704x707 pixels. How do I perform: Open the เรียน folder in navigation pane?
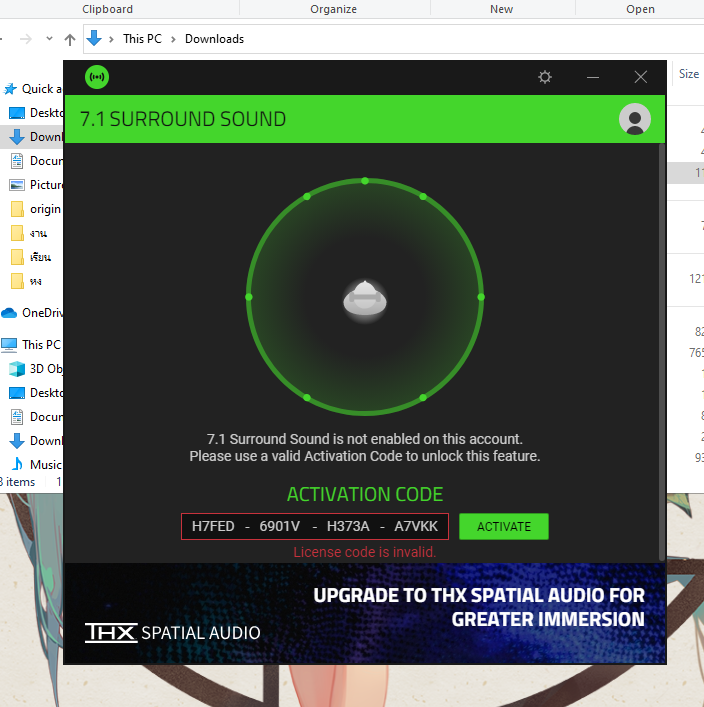tap(31, 257)
